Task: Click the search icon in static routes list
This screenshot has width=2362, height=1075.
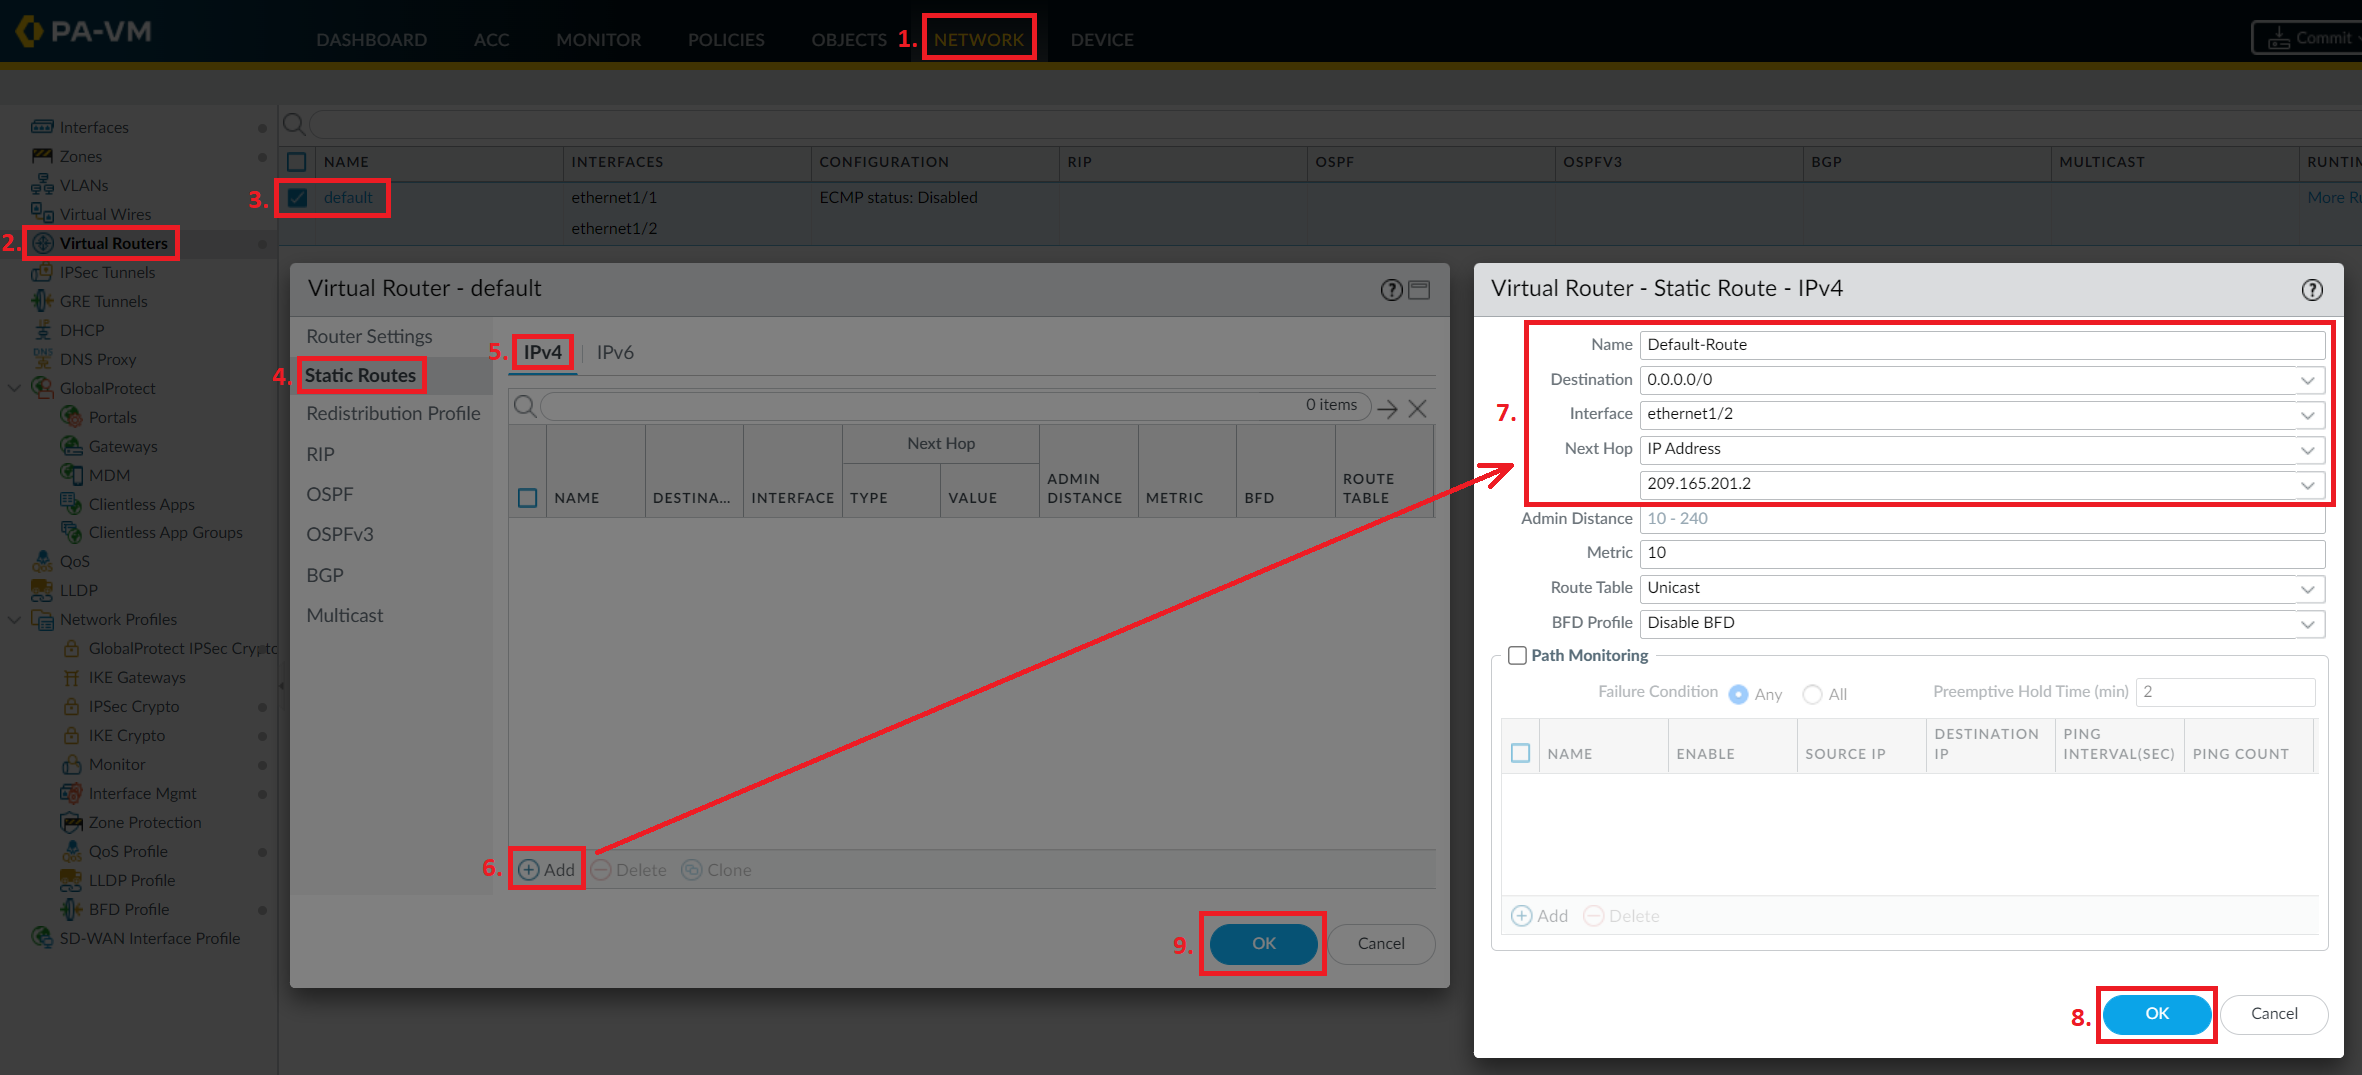Action: (525, 406)
